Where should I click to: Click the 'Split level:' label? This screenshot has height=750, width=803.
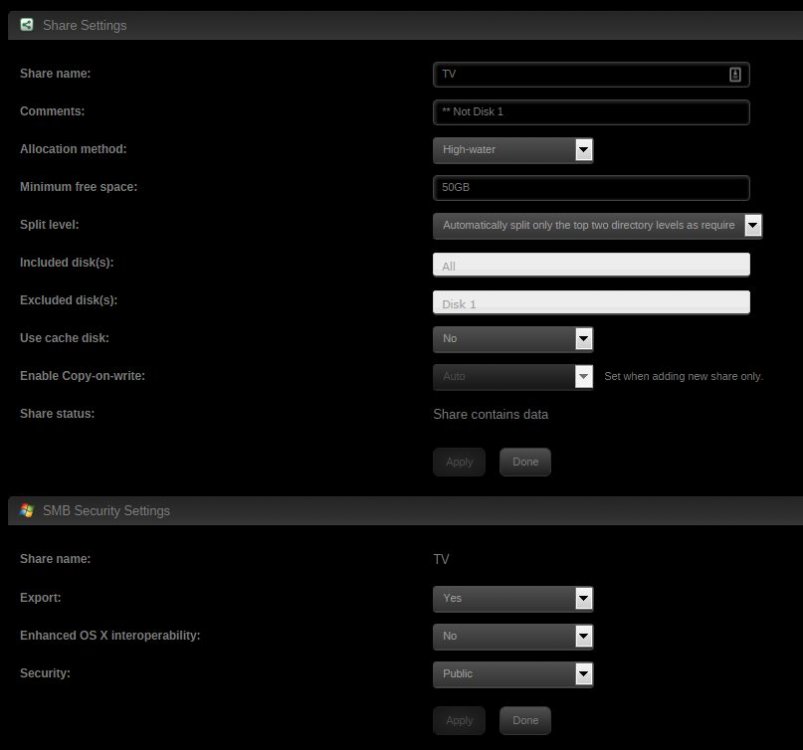[49, 225]
